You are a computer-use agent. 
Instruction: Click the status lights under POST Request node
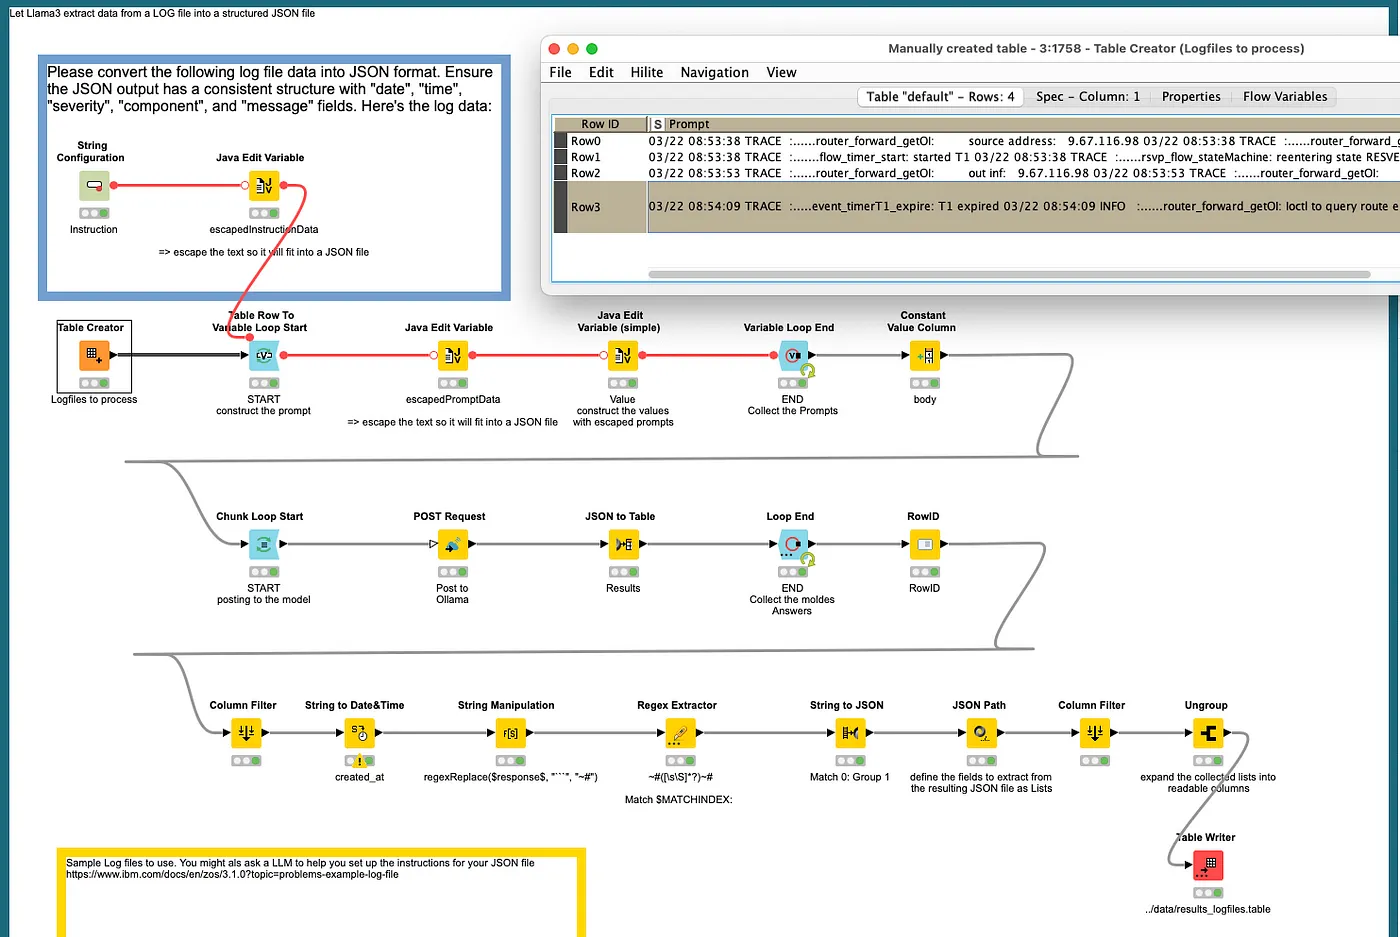(452, 572)
